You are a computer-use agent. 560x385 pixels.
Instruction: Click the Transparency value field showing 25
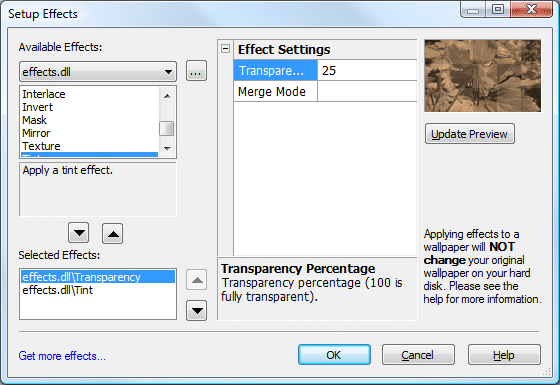coord(367,70)
